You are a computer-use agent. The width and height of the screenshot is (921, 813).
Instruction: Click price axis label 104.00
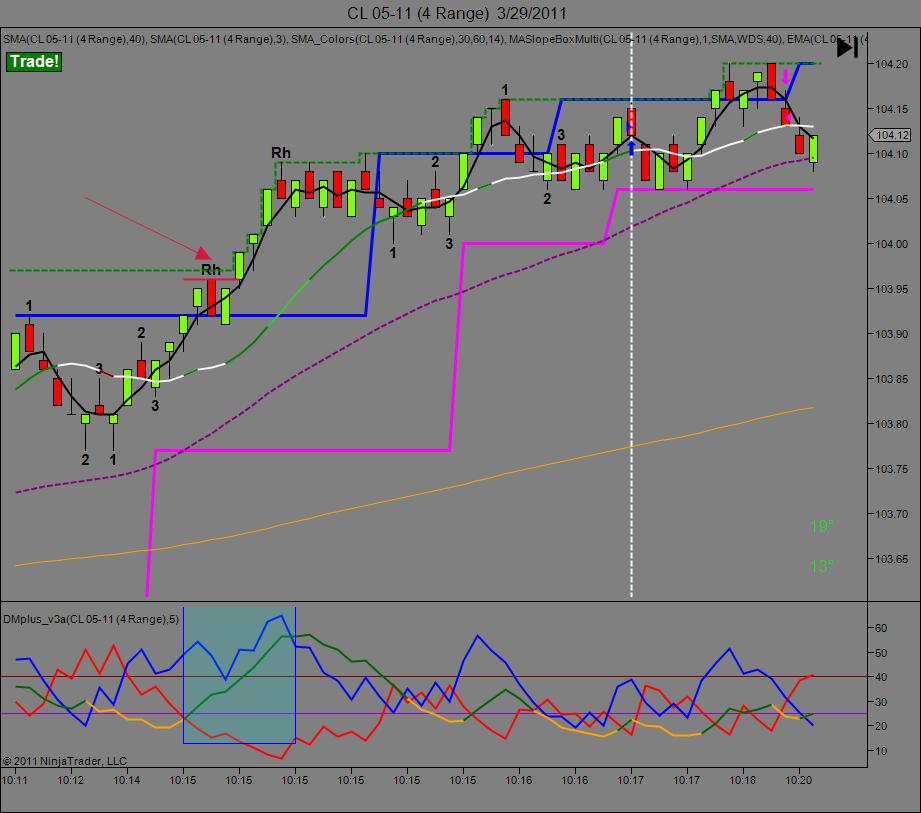pos(891,244)
